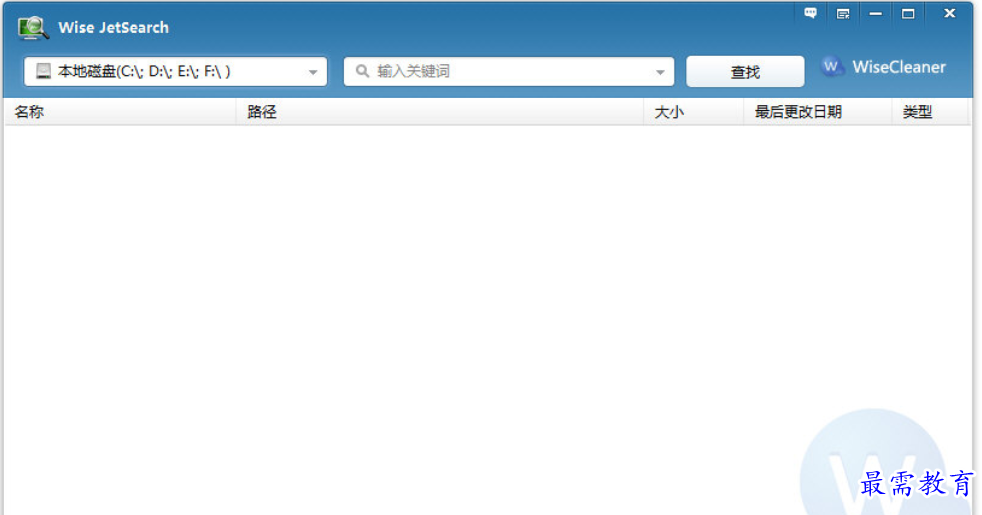Screen dimensions: 982x515
Task: Sort results by 路径 column header
Action: click(440, 112)
